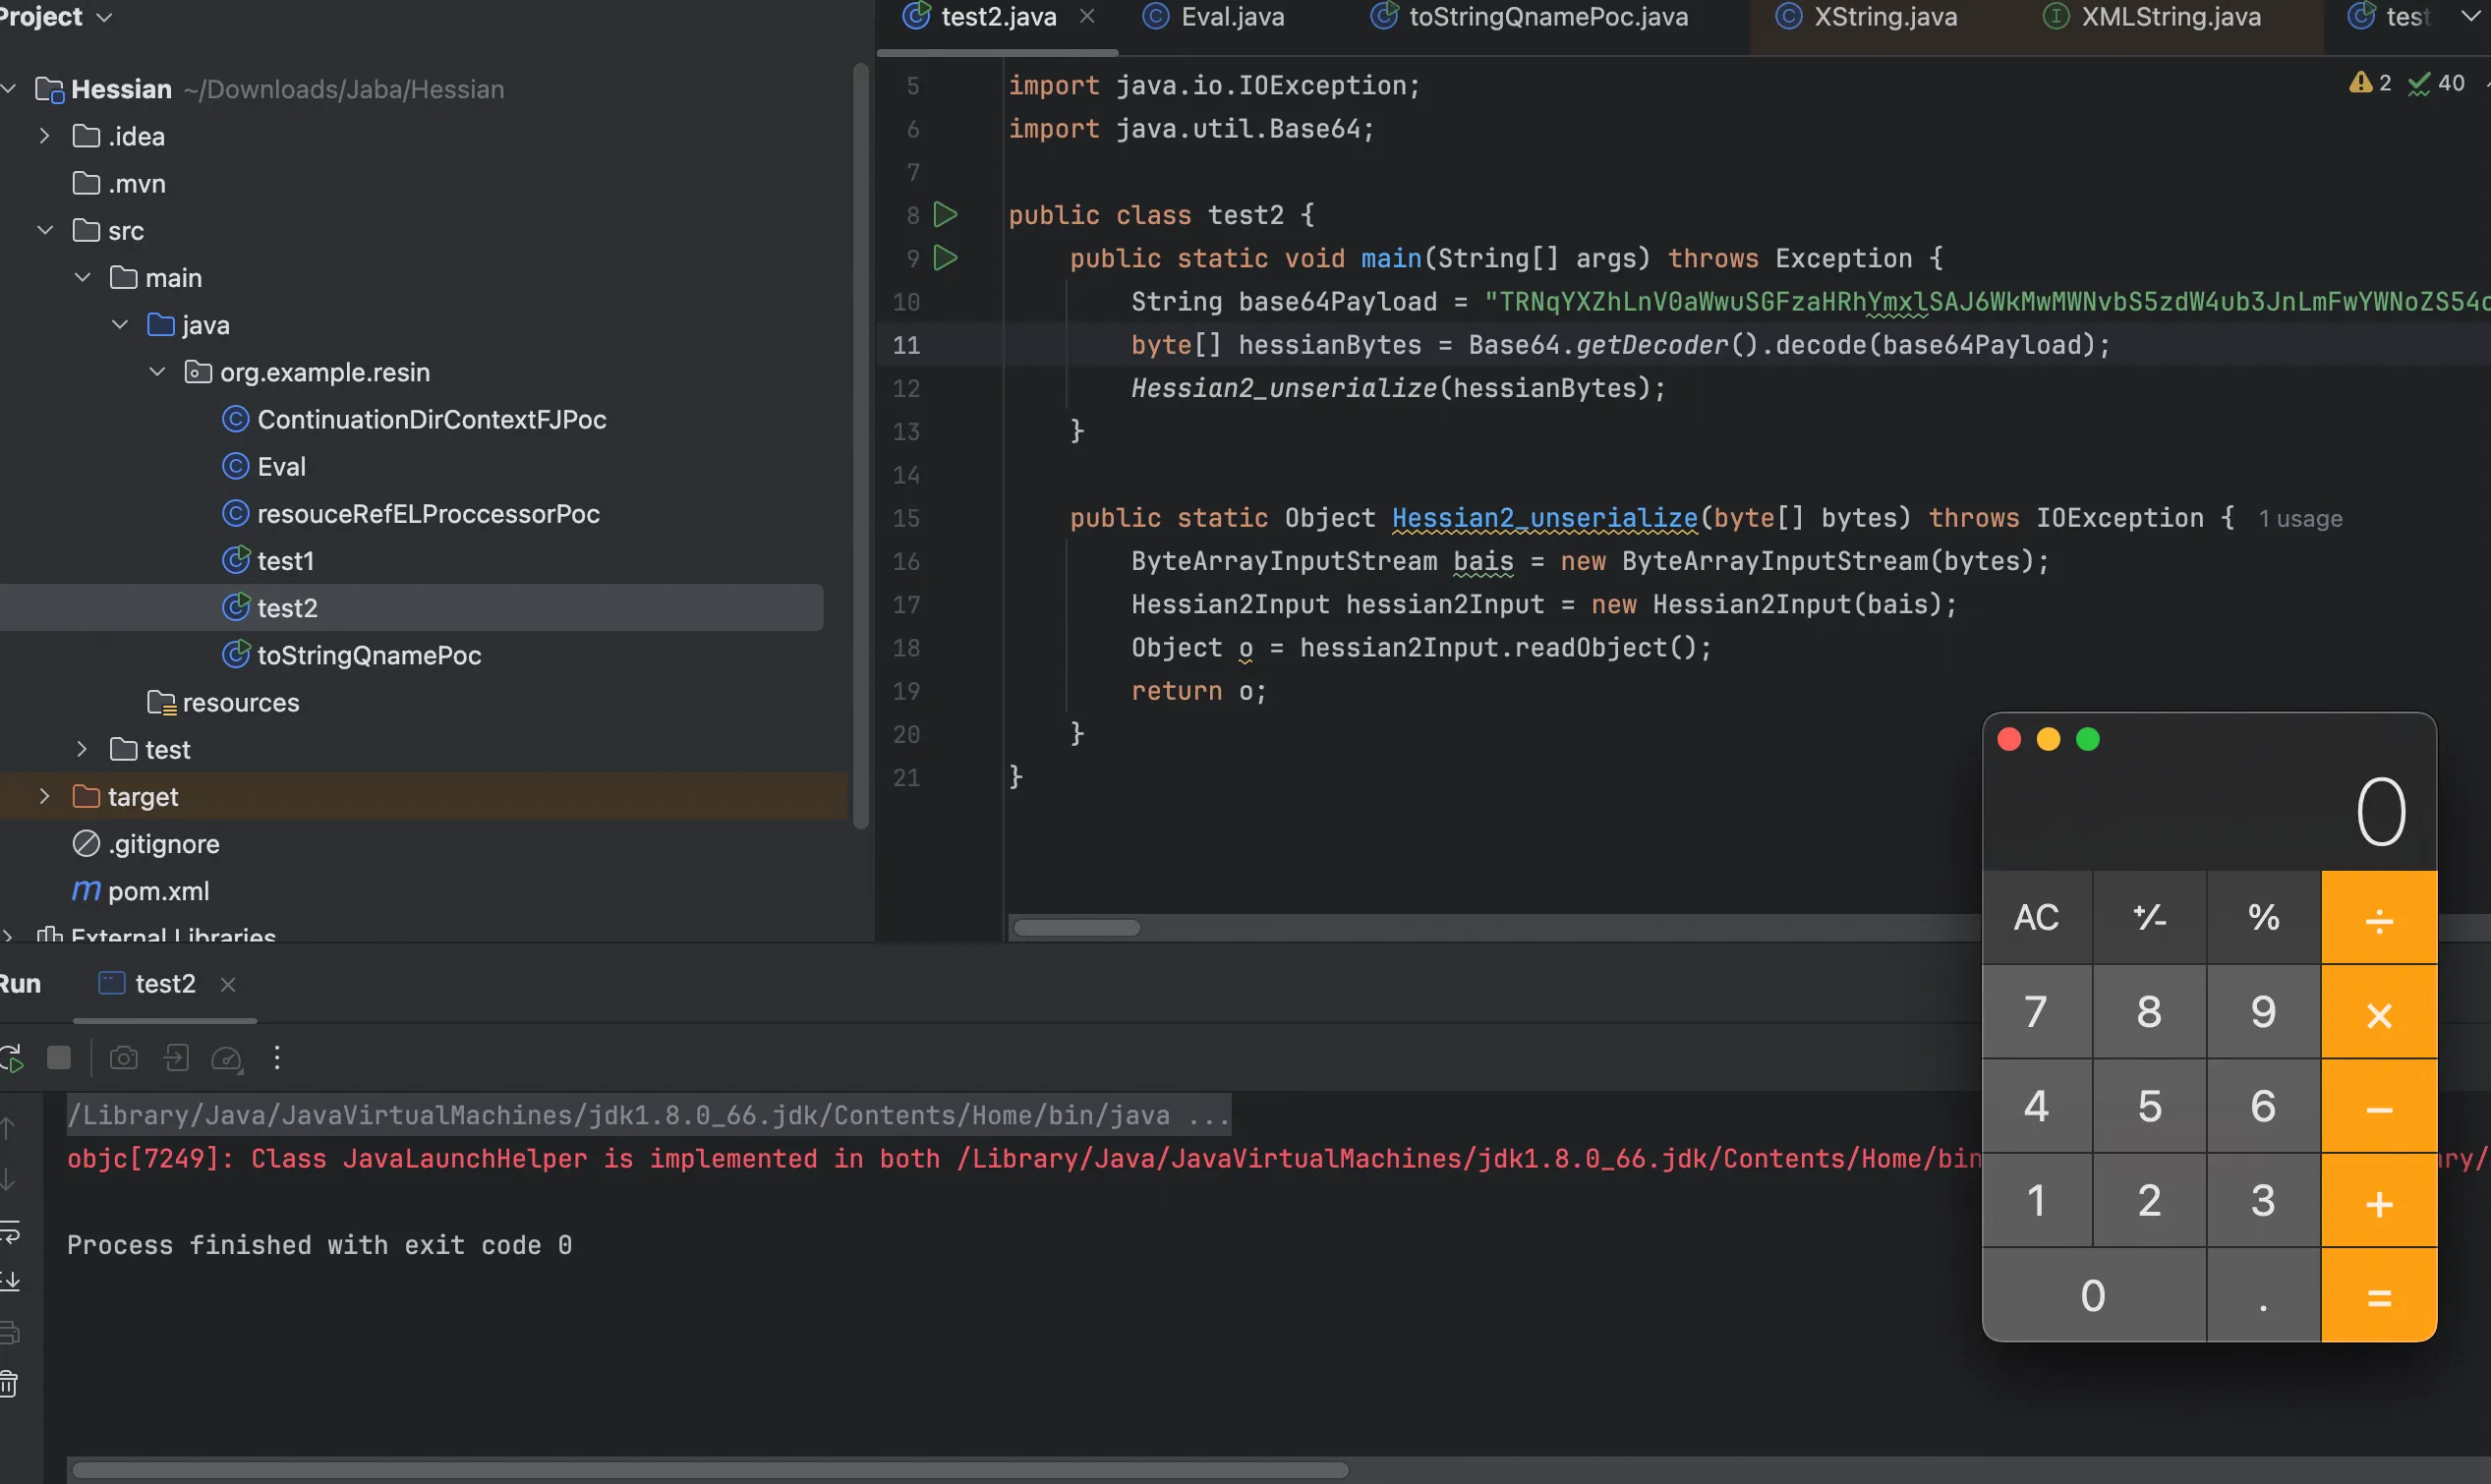
Task: Click the Rerun test2 icon
Action: coord(12,1058)
